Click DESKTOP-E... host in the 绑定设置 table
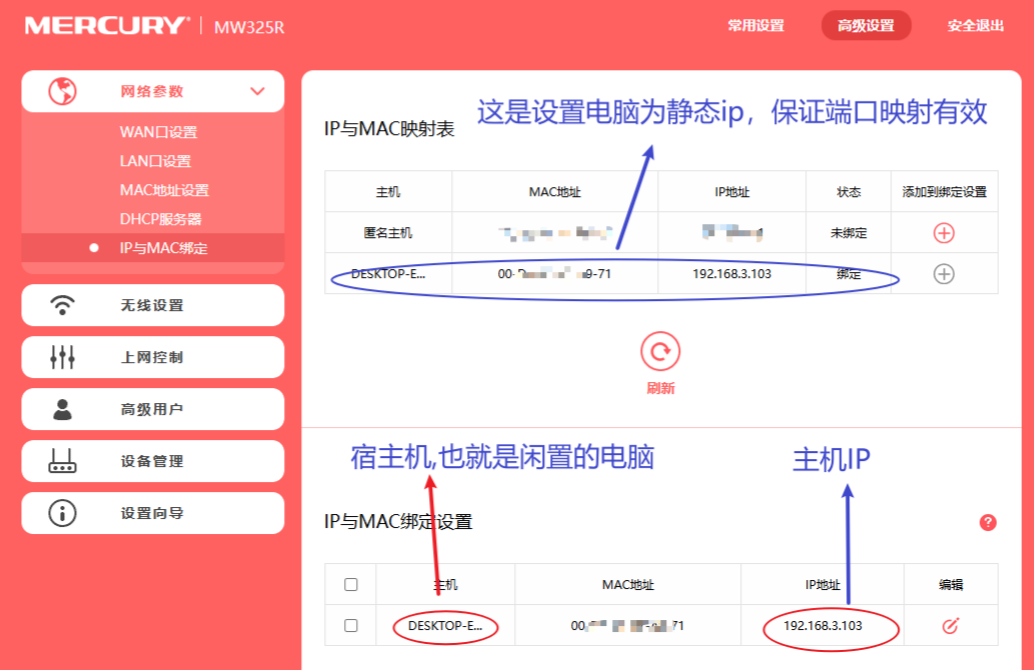The image size is (1034, 670). point(445,625)
